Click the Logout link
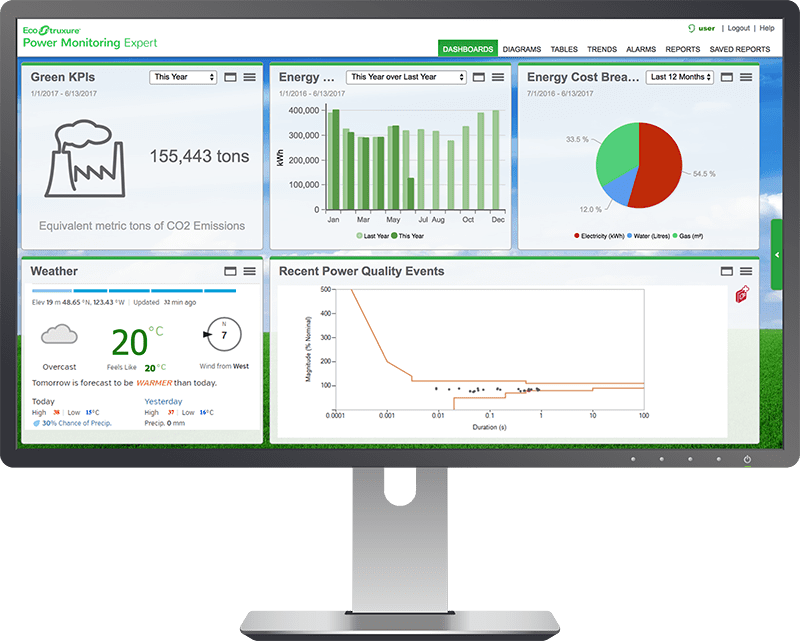The width and height of the screenshot is (800, 641). coord(738,29)
